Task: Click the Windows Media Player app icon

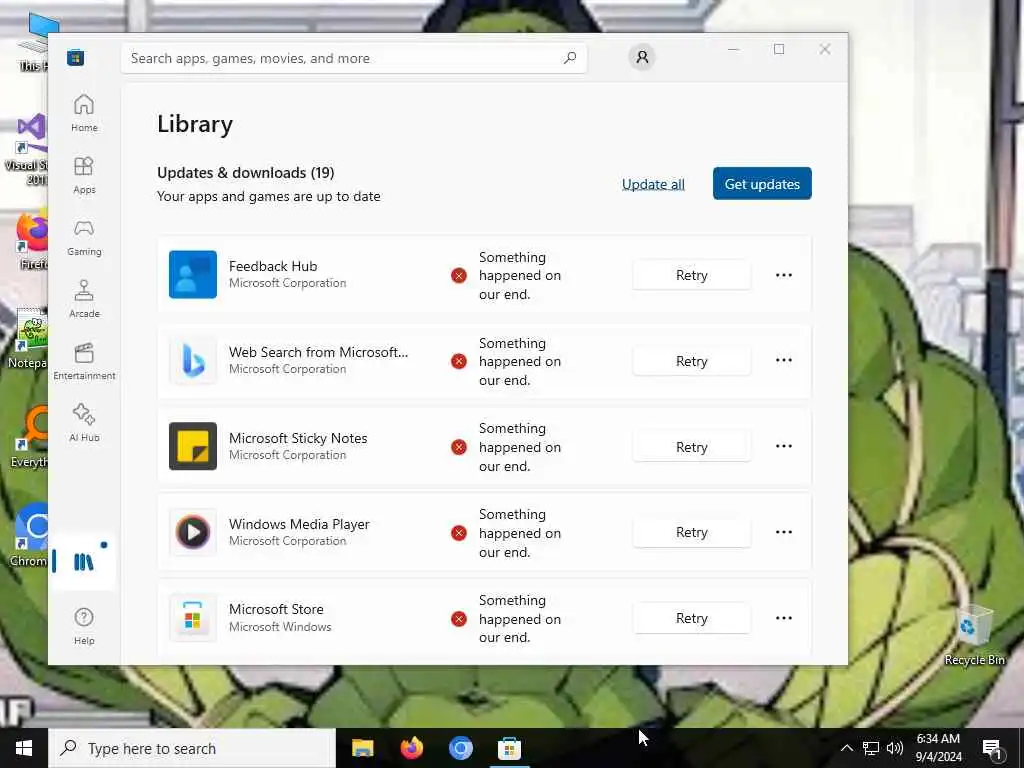Action: tap(193, 532)
